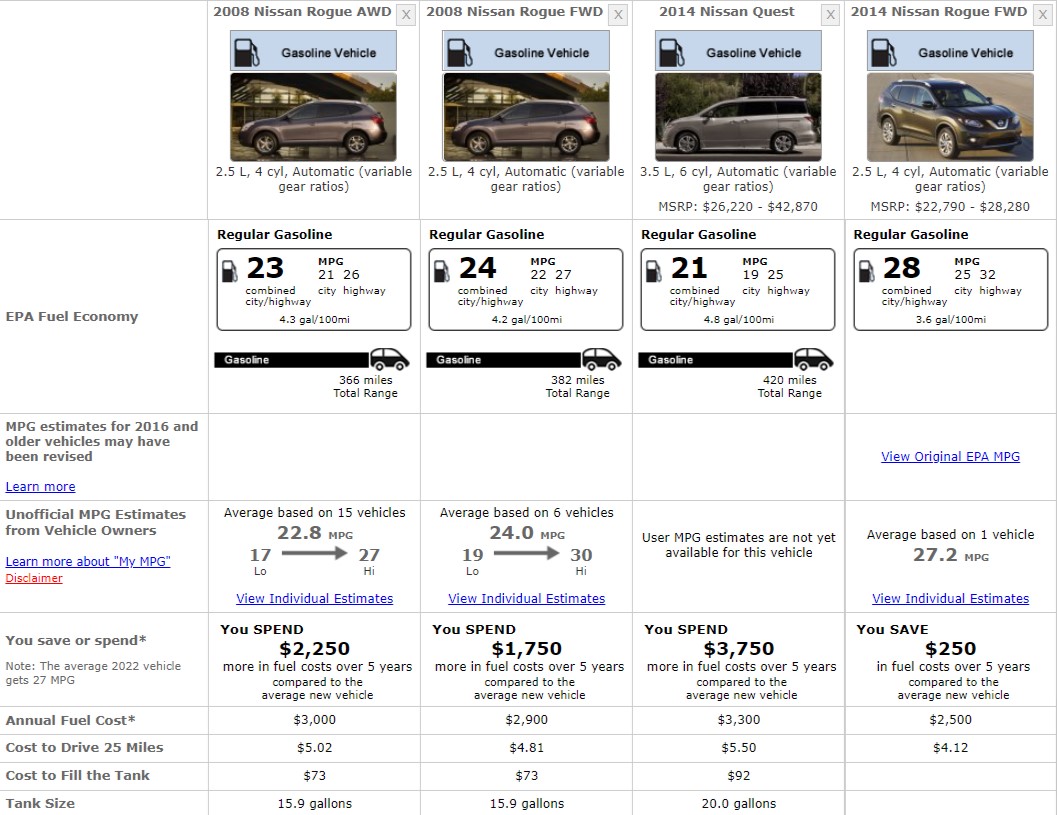This screenshot has width=1057, height=815.
Task: Click Gasoline Vehicle banner for 2014 Rogue FWD
Action: pos(950,51)
